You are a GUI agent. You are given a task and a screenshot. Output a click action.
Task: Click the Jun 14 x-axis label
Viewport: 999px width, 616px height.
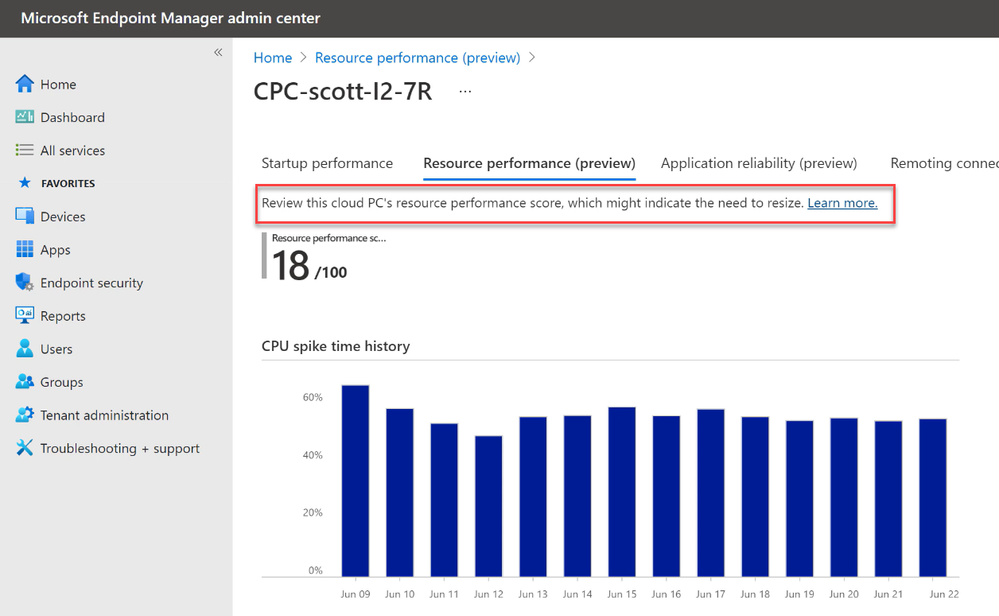[577, 594]
